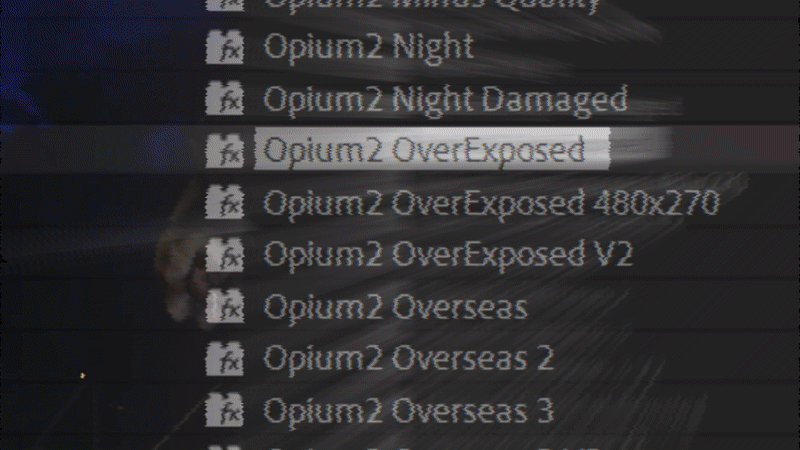Select the Opium2 Night preset

(368, 47)
